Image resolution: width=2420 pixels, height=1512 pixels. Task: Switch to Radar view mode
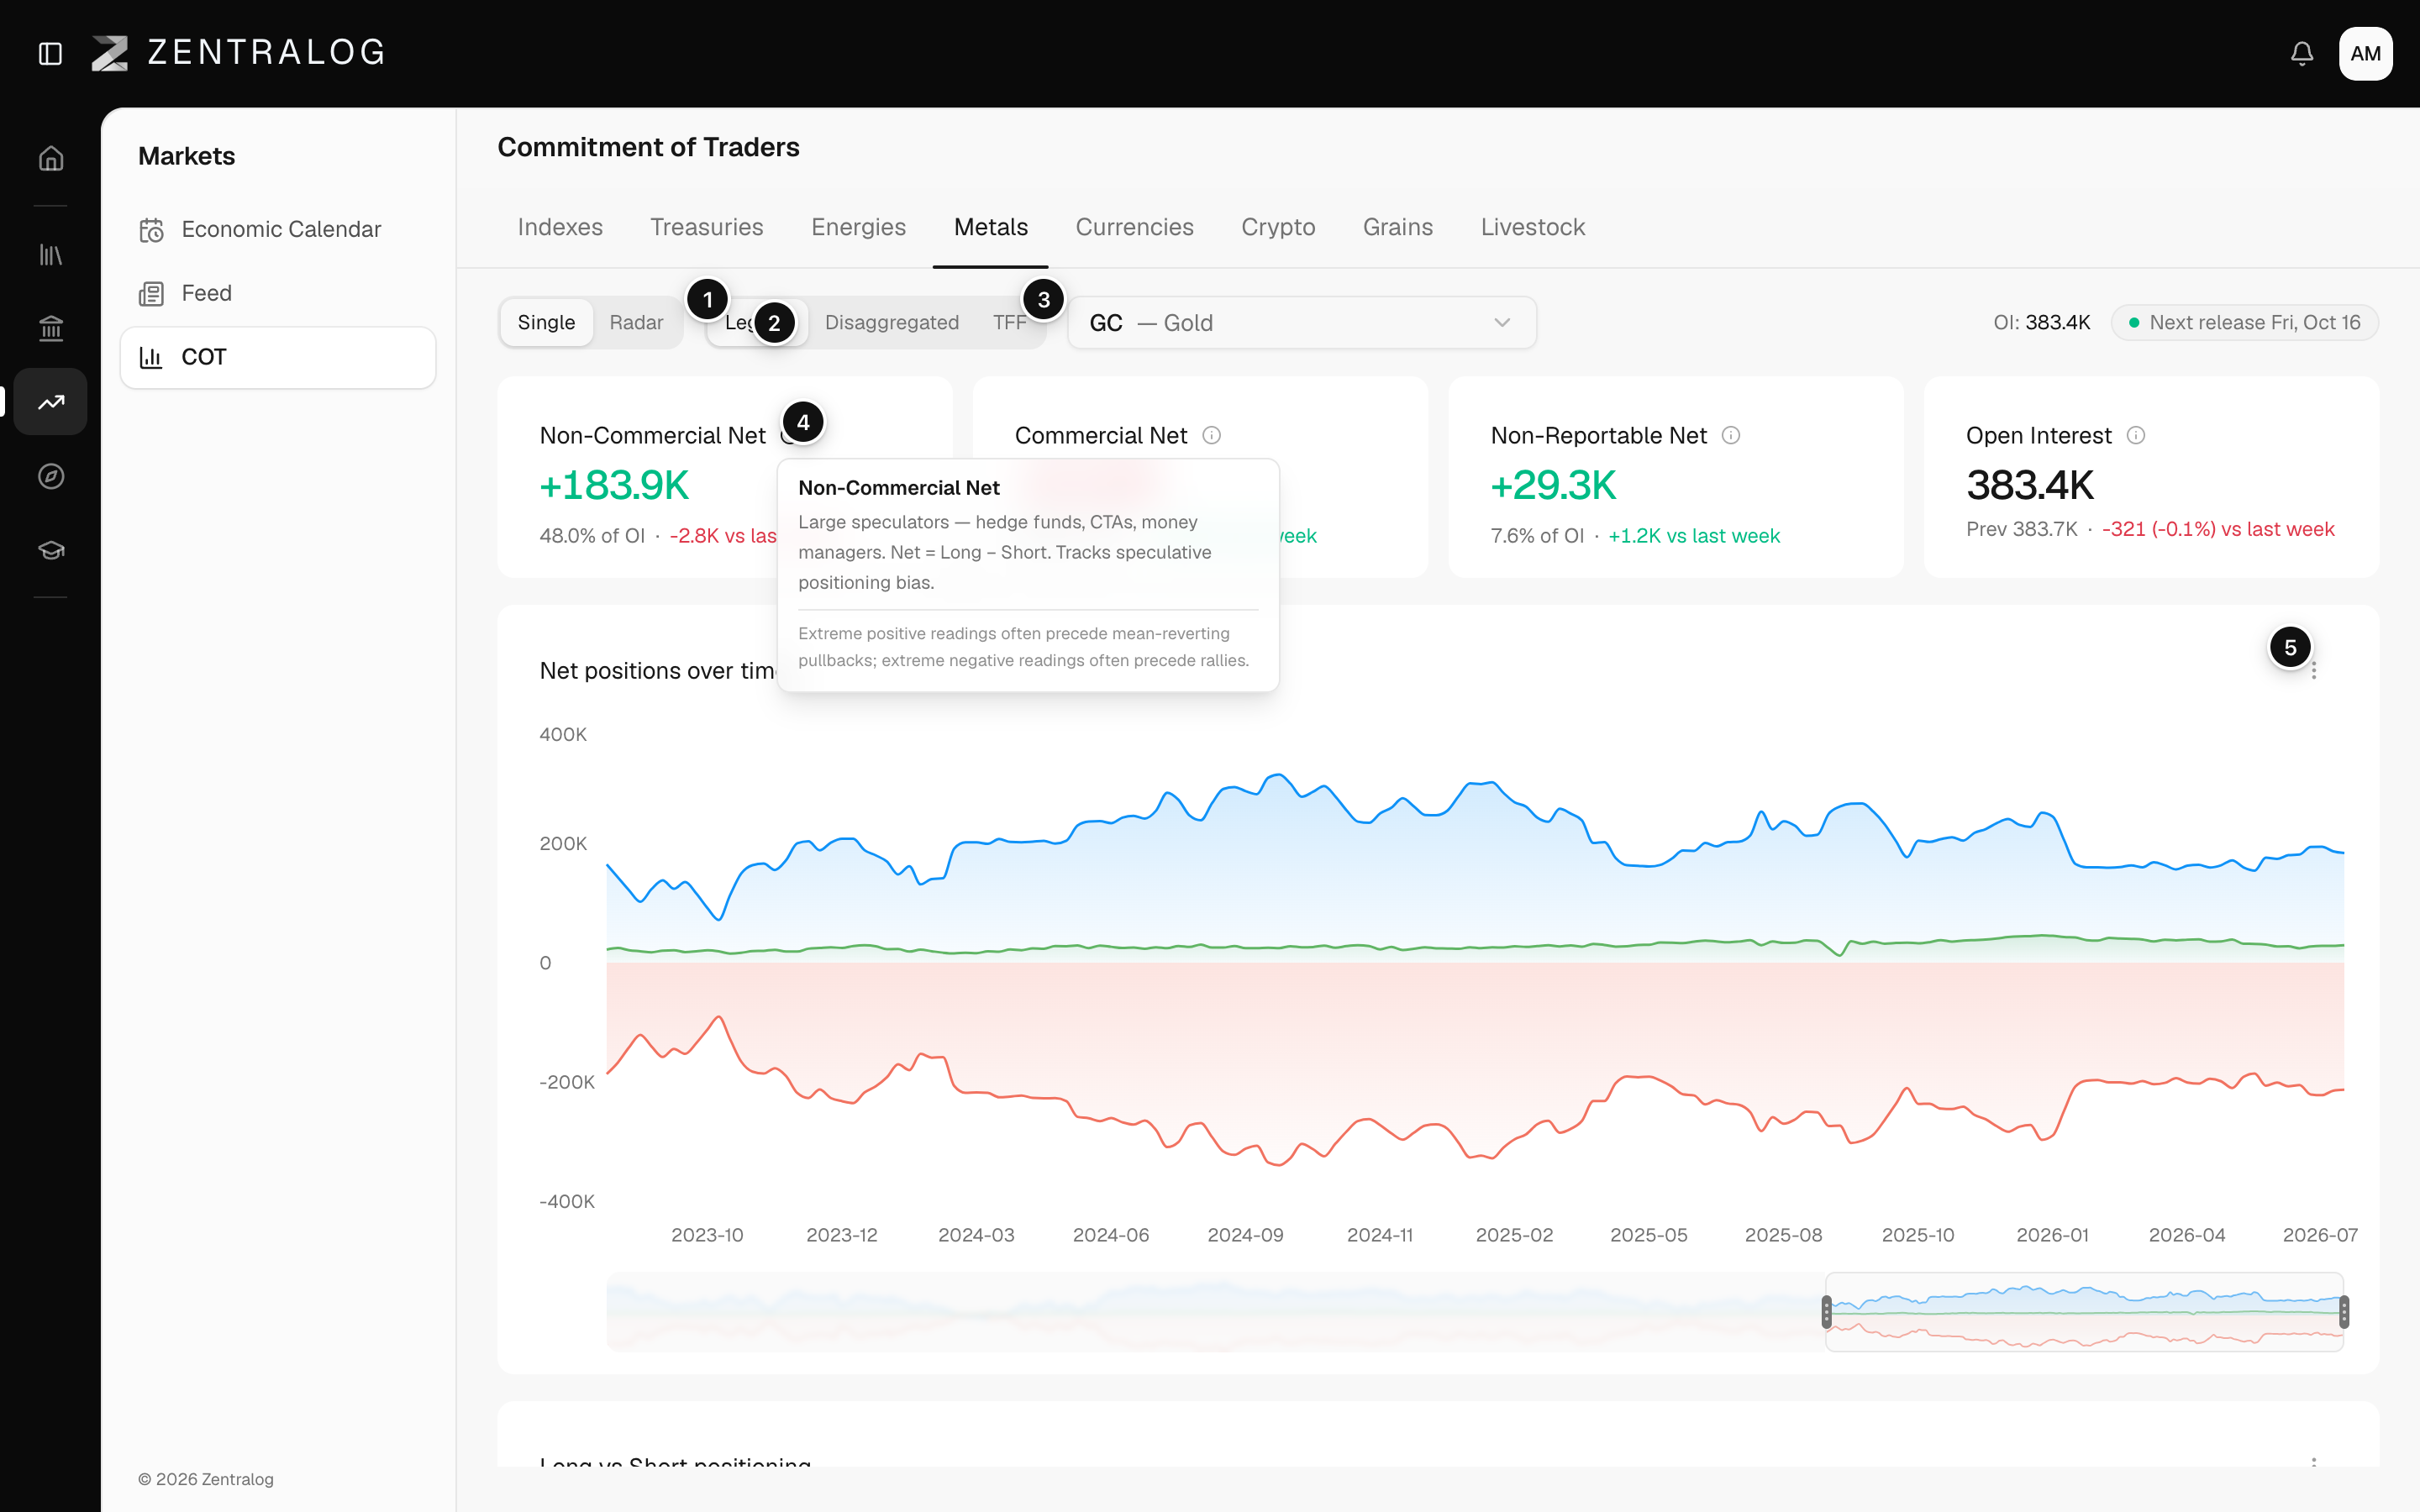pyautogui.click(x=636, y=322)
